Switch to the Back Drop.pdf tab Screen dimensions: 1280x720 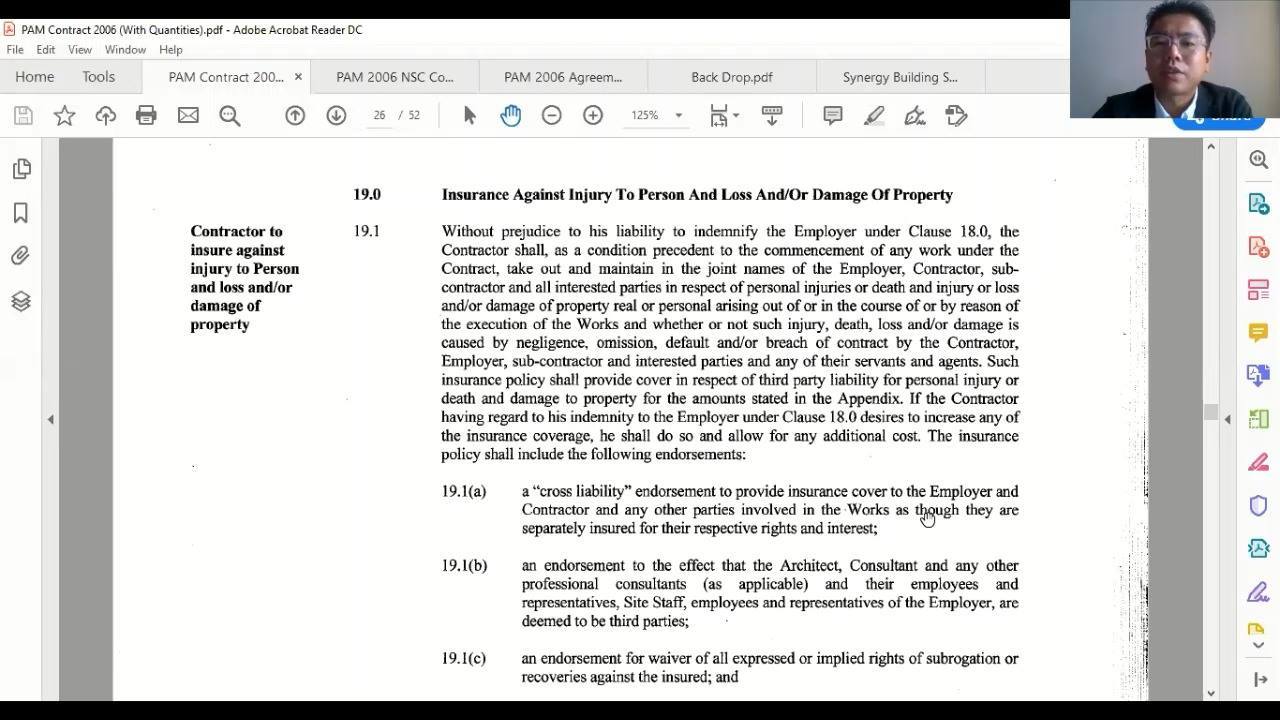tap(732, 77)
